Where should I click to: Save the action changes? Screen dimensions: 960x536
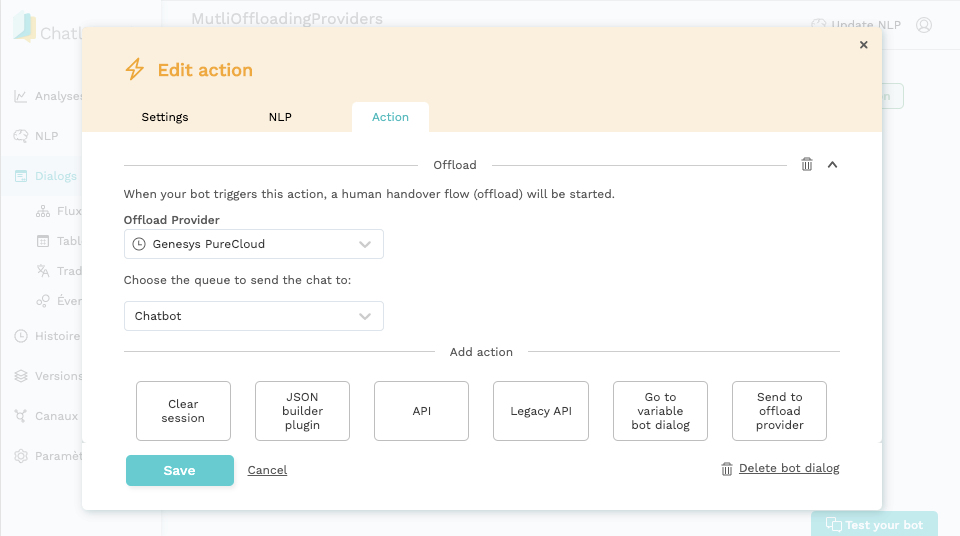[x=180, y=470]
